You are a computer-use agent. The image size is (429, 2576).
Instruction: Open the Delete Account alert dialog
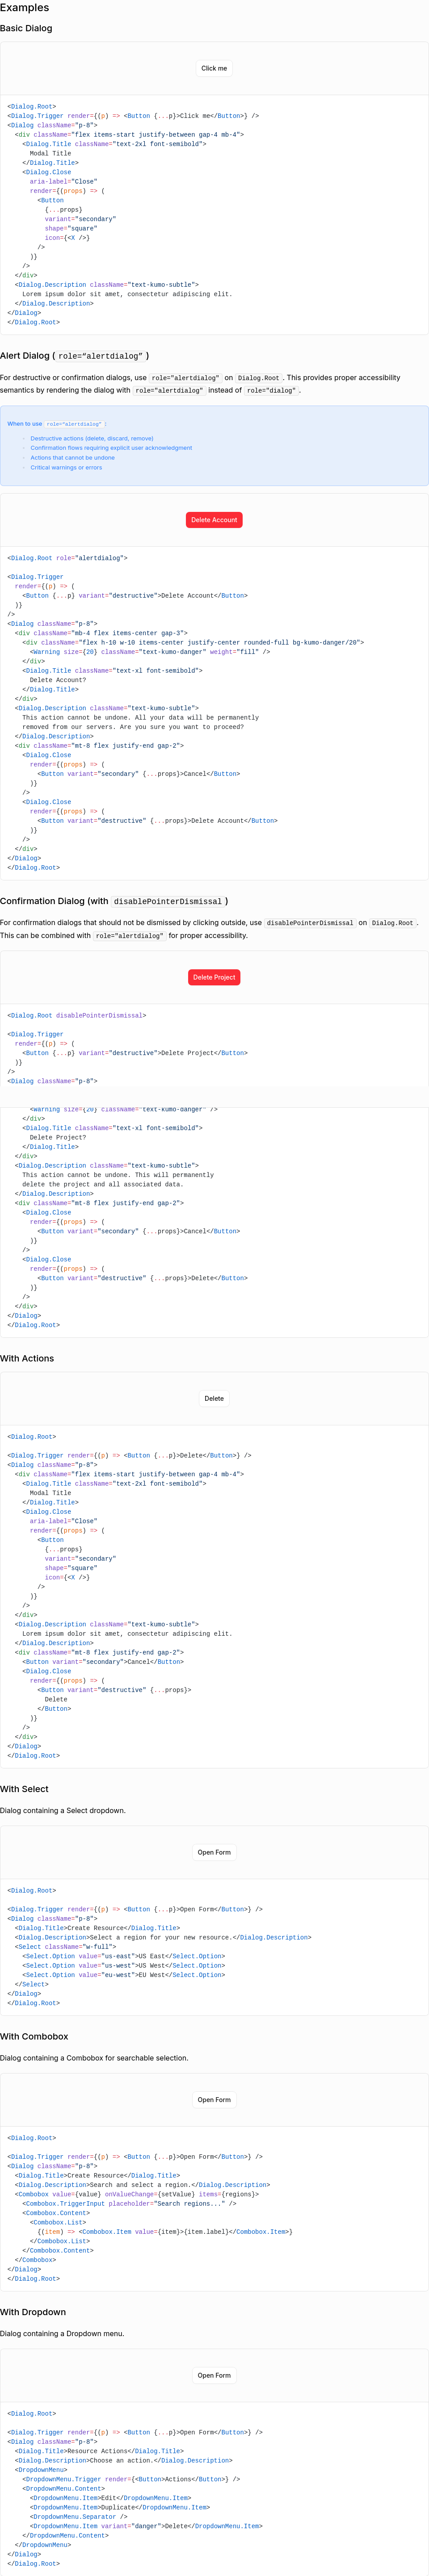[214, 520]
